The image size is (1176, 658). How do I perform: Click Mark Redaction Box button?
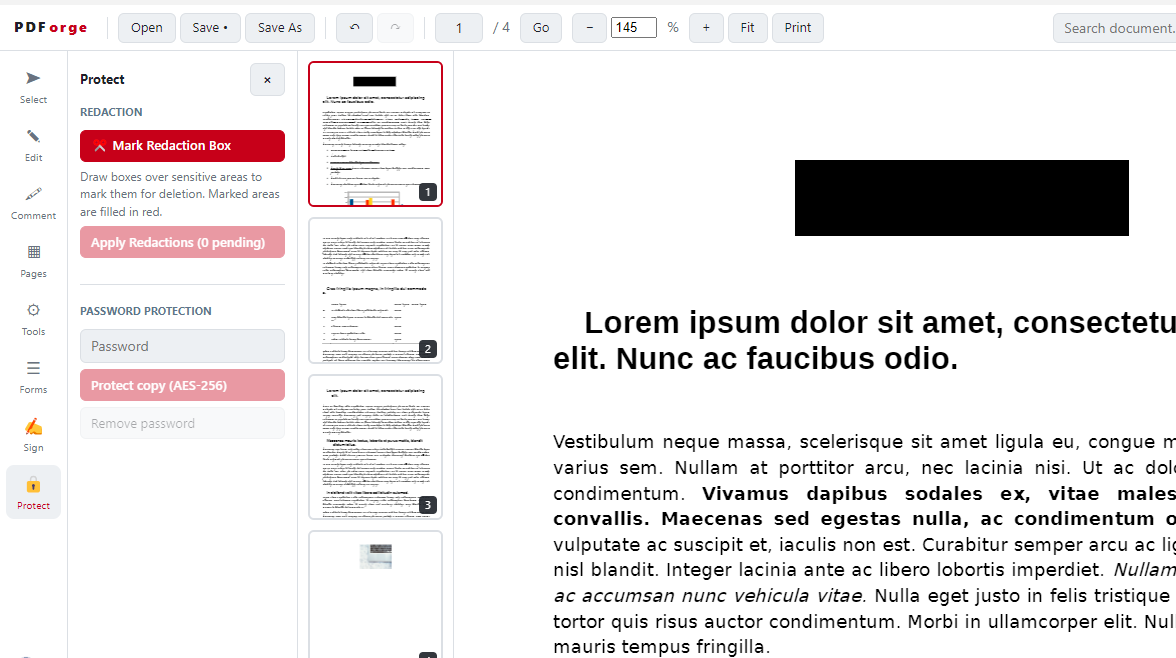[x=182, y=146]
